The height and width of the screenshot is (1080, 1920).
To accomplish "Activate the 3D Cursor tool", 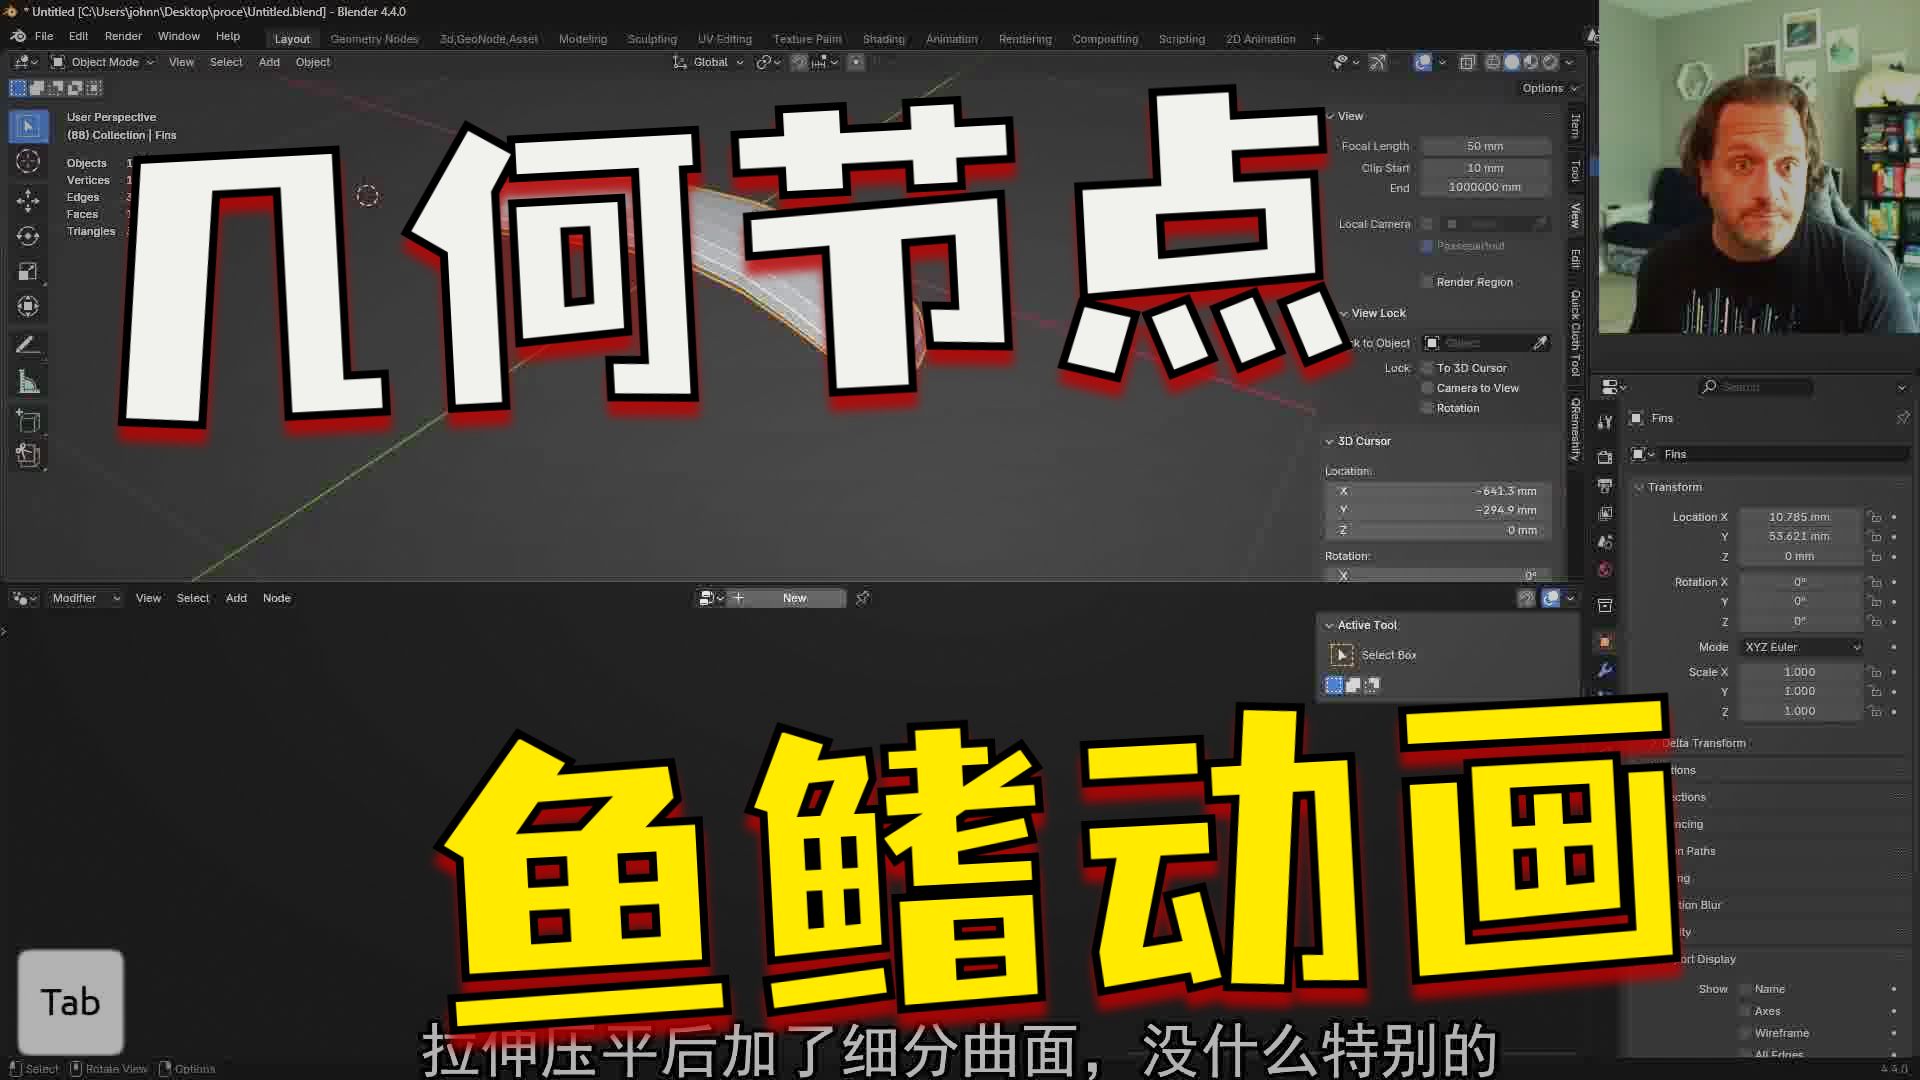I will [x=28, y=161].
